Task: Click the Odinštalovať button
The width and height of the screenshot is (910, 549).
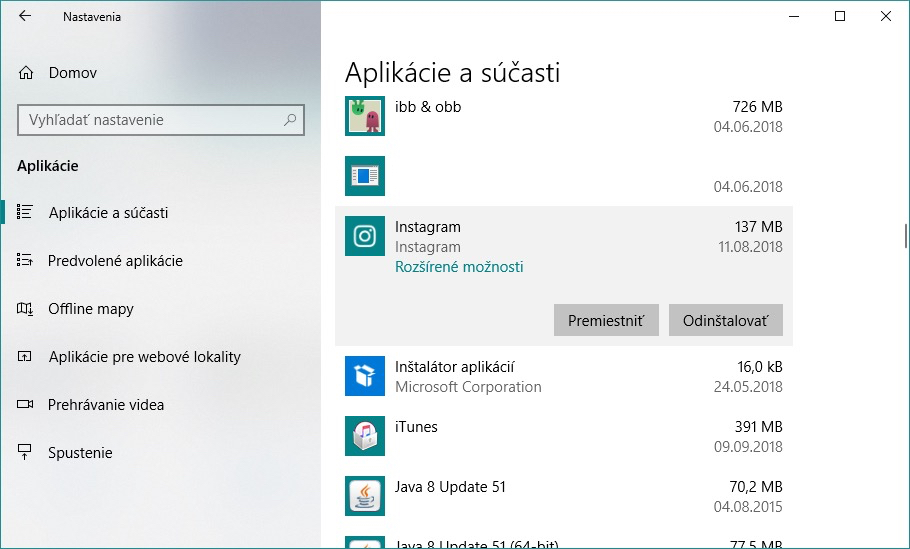Action: [725, 320]
